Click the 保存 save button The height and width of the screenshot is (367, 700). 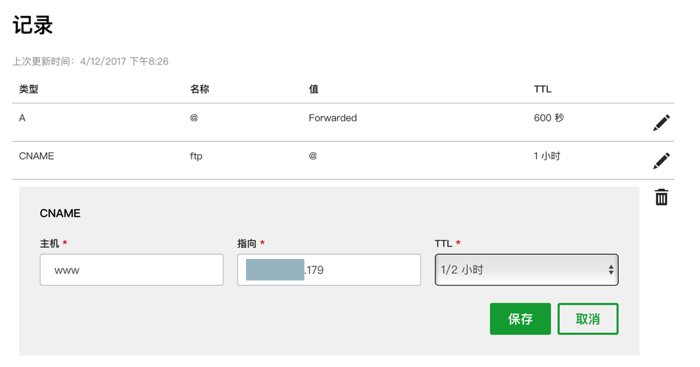520,319
